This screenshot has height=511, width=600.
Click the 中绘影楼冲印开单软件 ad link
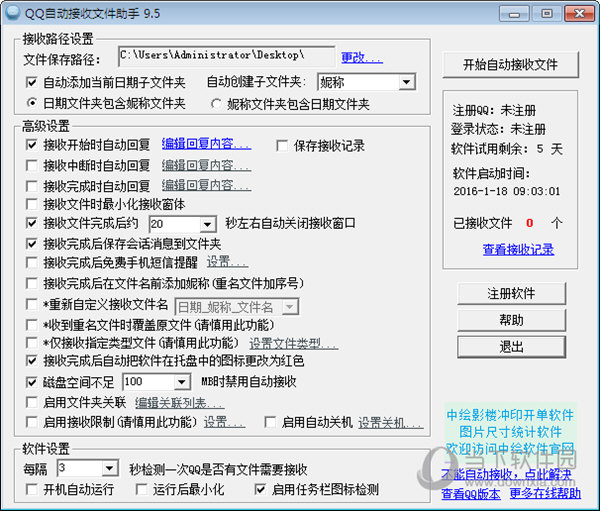click(x=510, y=415)
